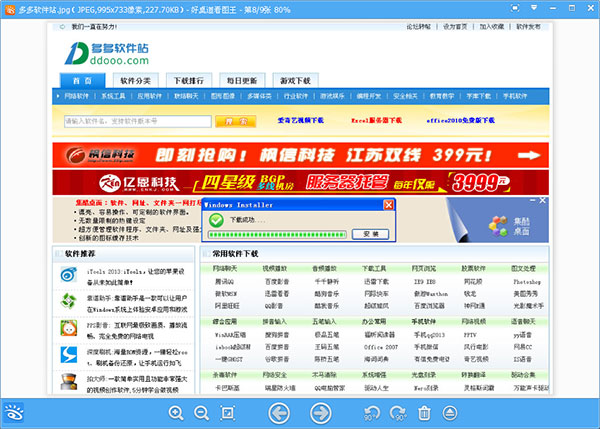Delete the image with the trash icon
Viewport: 600px width, 429px height.
point(424,413)
